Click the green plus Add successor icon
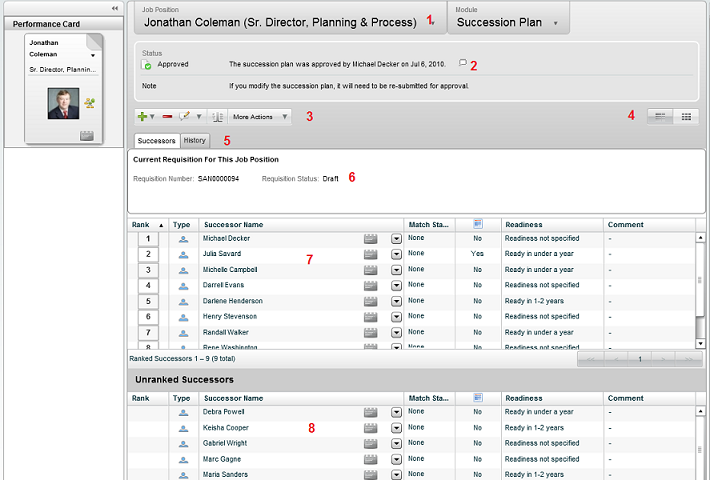The image size is (710, 480). coord(142,116)
